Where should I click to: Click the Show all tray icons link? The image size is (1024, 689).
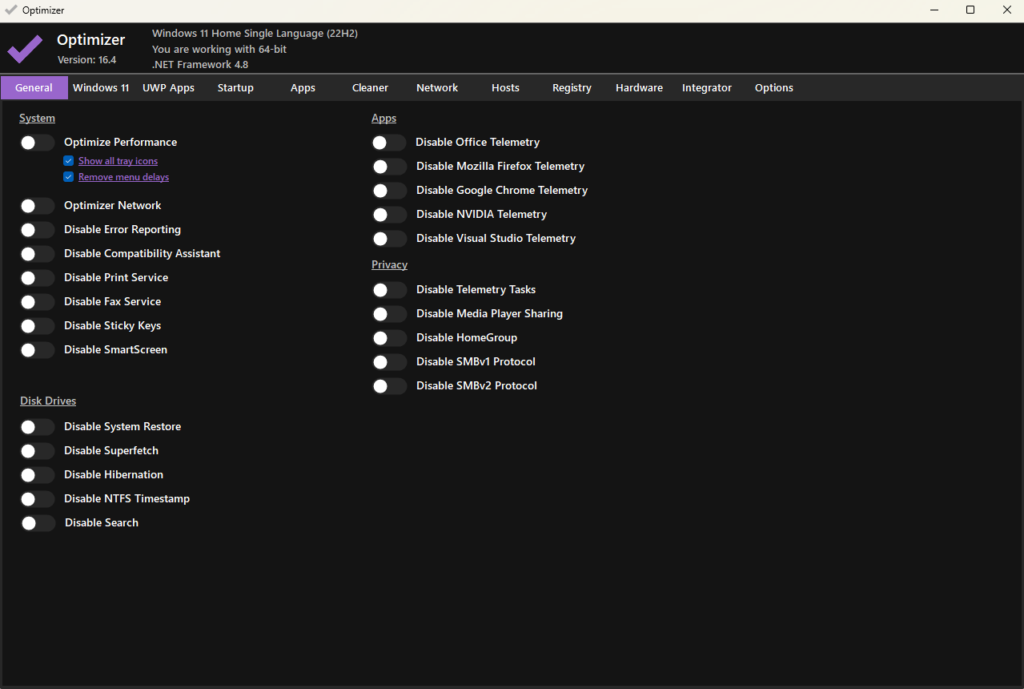118,161
